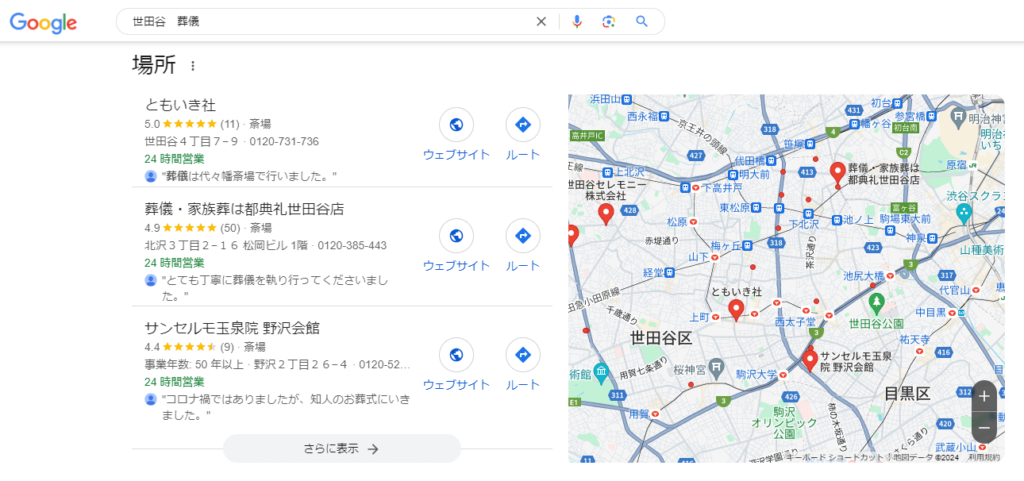Click the 用賀 station label on map
The height and width of the screenshot is (481, 1024).
pos(638,414)
